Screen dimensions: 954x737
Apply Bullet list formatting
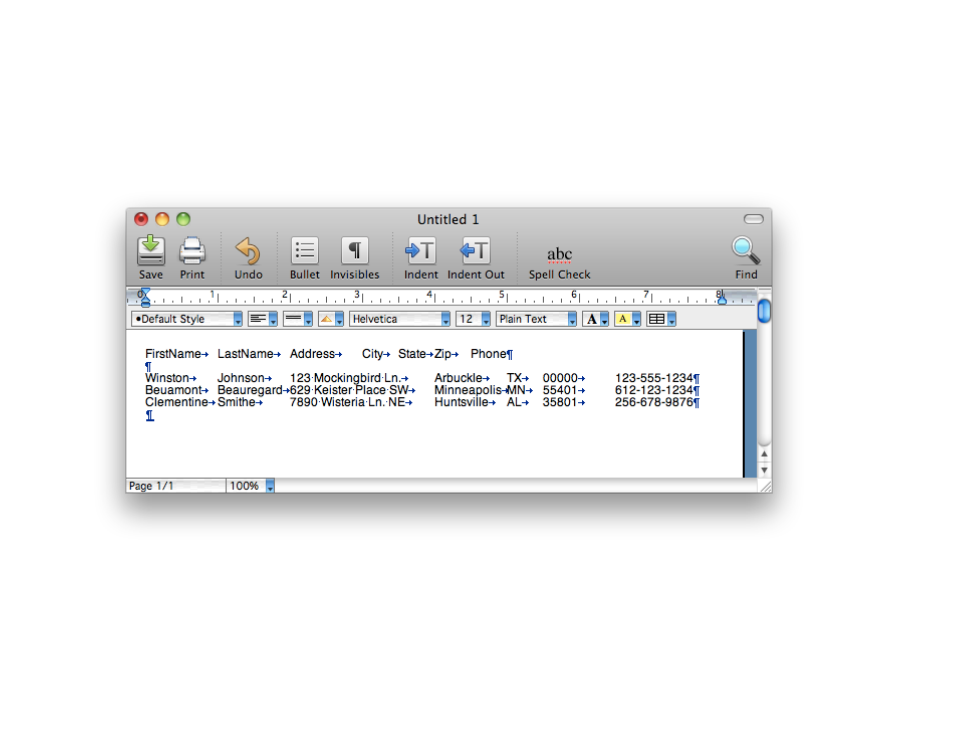[304, 251]
